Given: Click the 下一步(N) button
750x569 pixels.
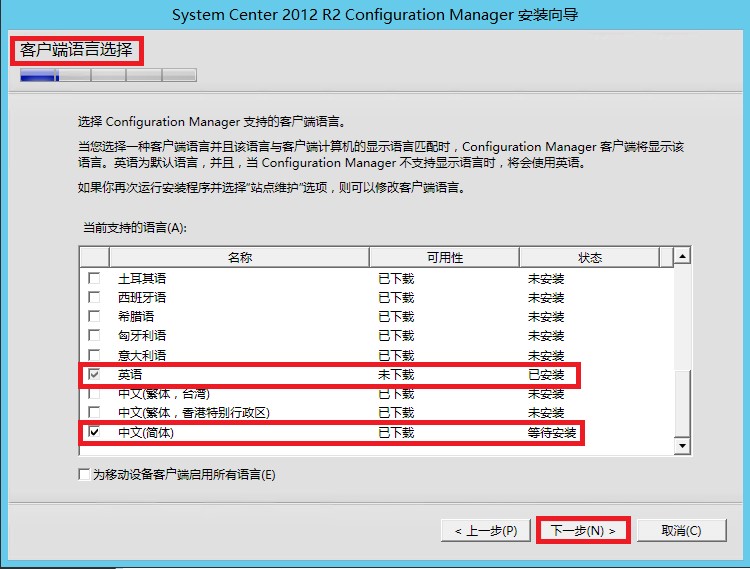Looking at the screenshot, I should coord(583,530).
